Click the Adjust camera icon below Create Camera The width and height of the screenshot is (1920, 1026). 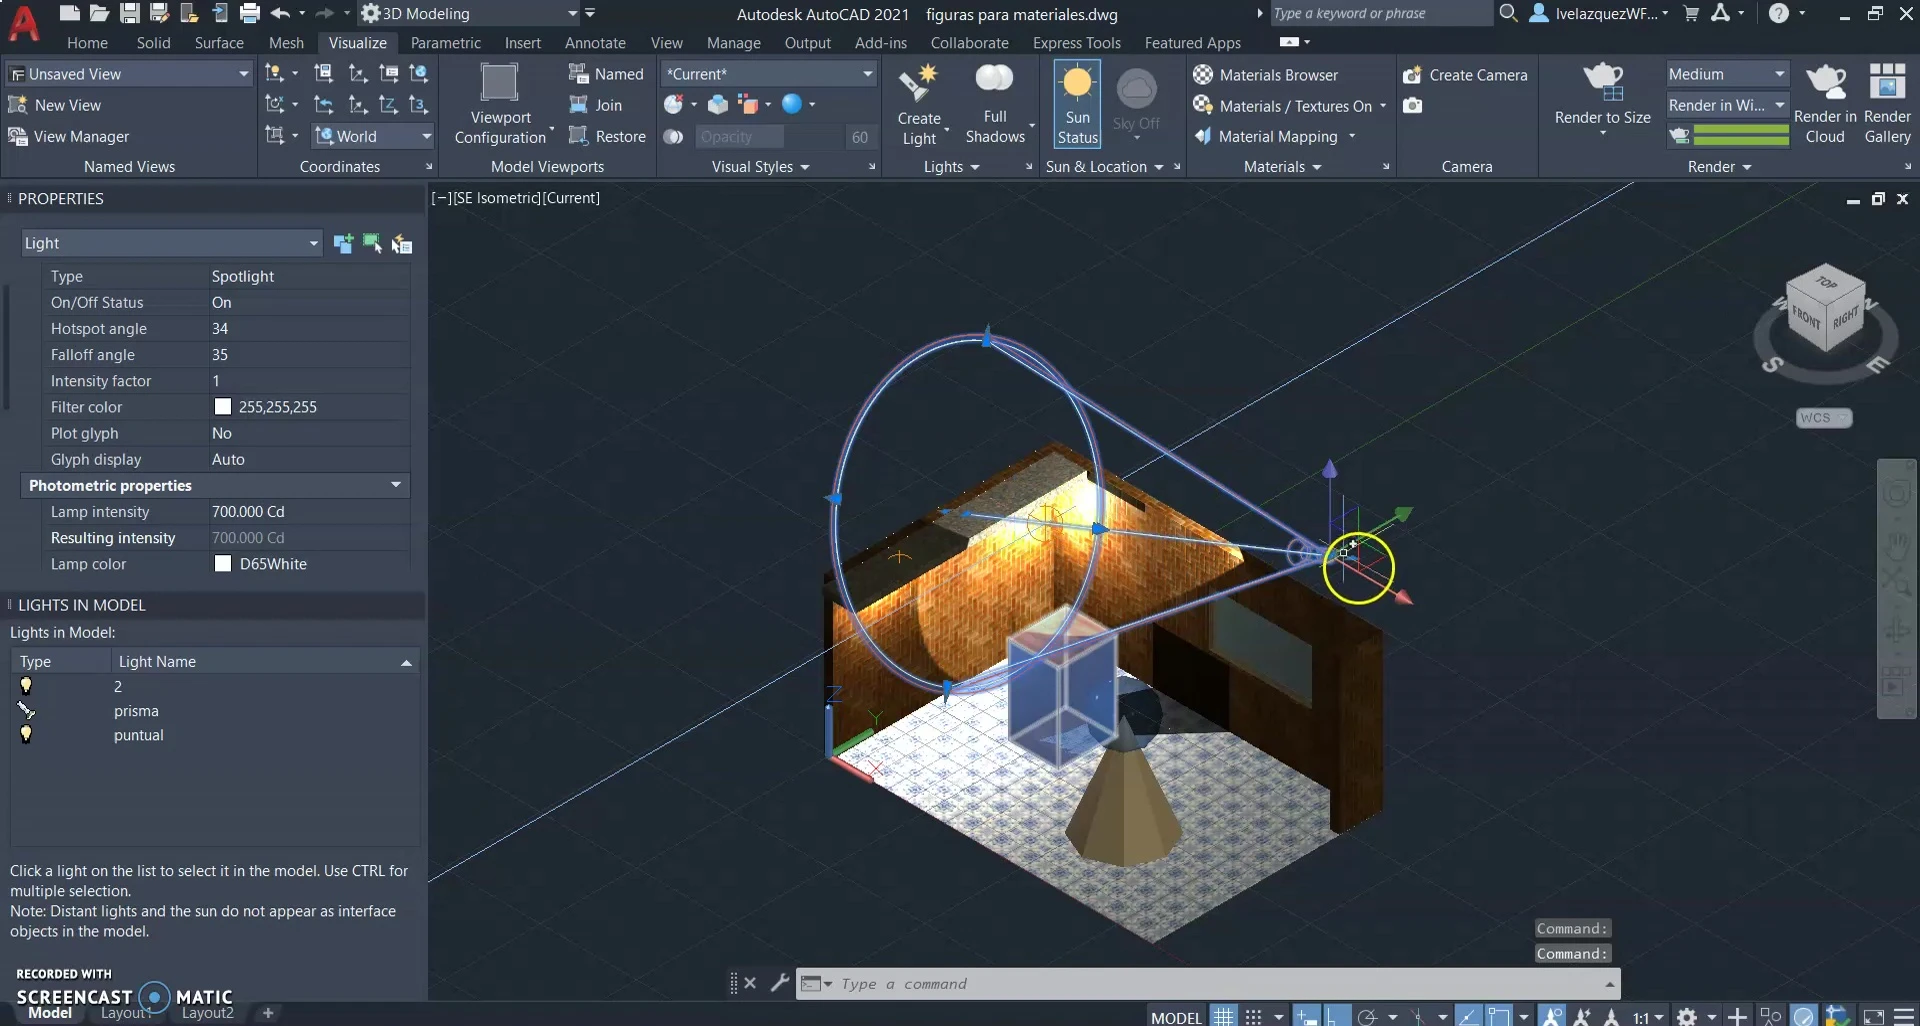(x=1412, y=105)
